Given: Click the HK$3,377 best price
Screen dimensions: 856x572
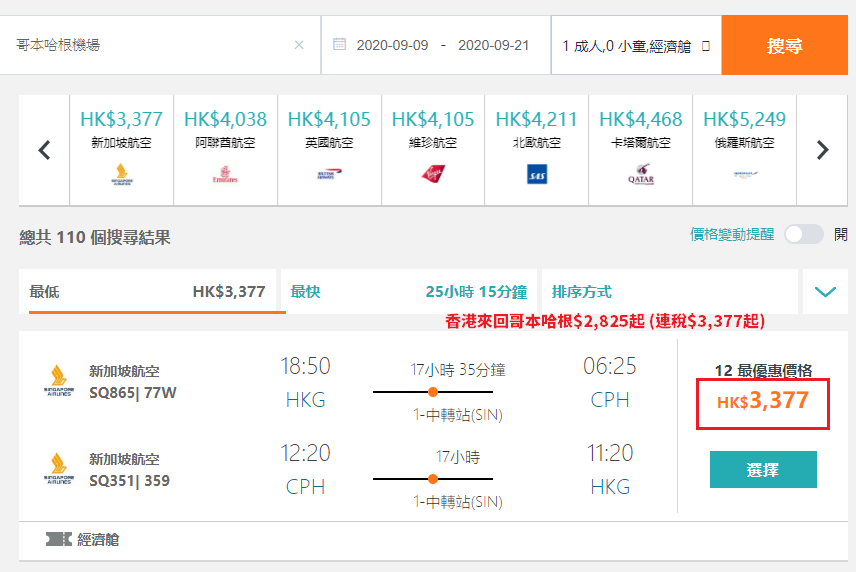Looking at the screenshot, I should coord(763,401).
